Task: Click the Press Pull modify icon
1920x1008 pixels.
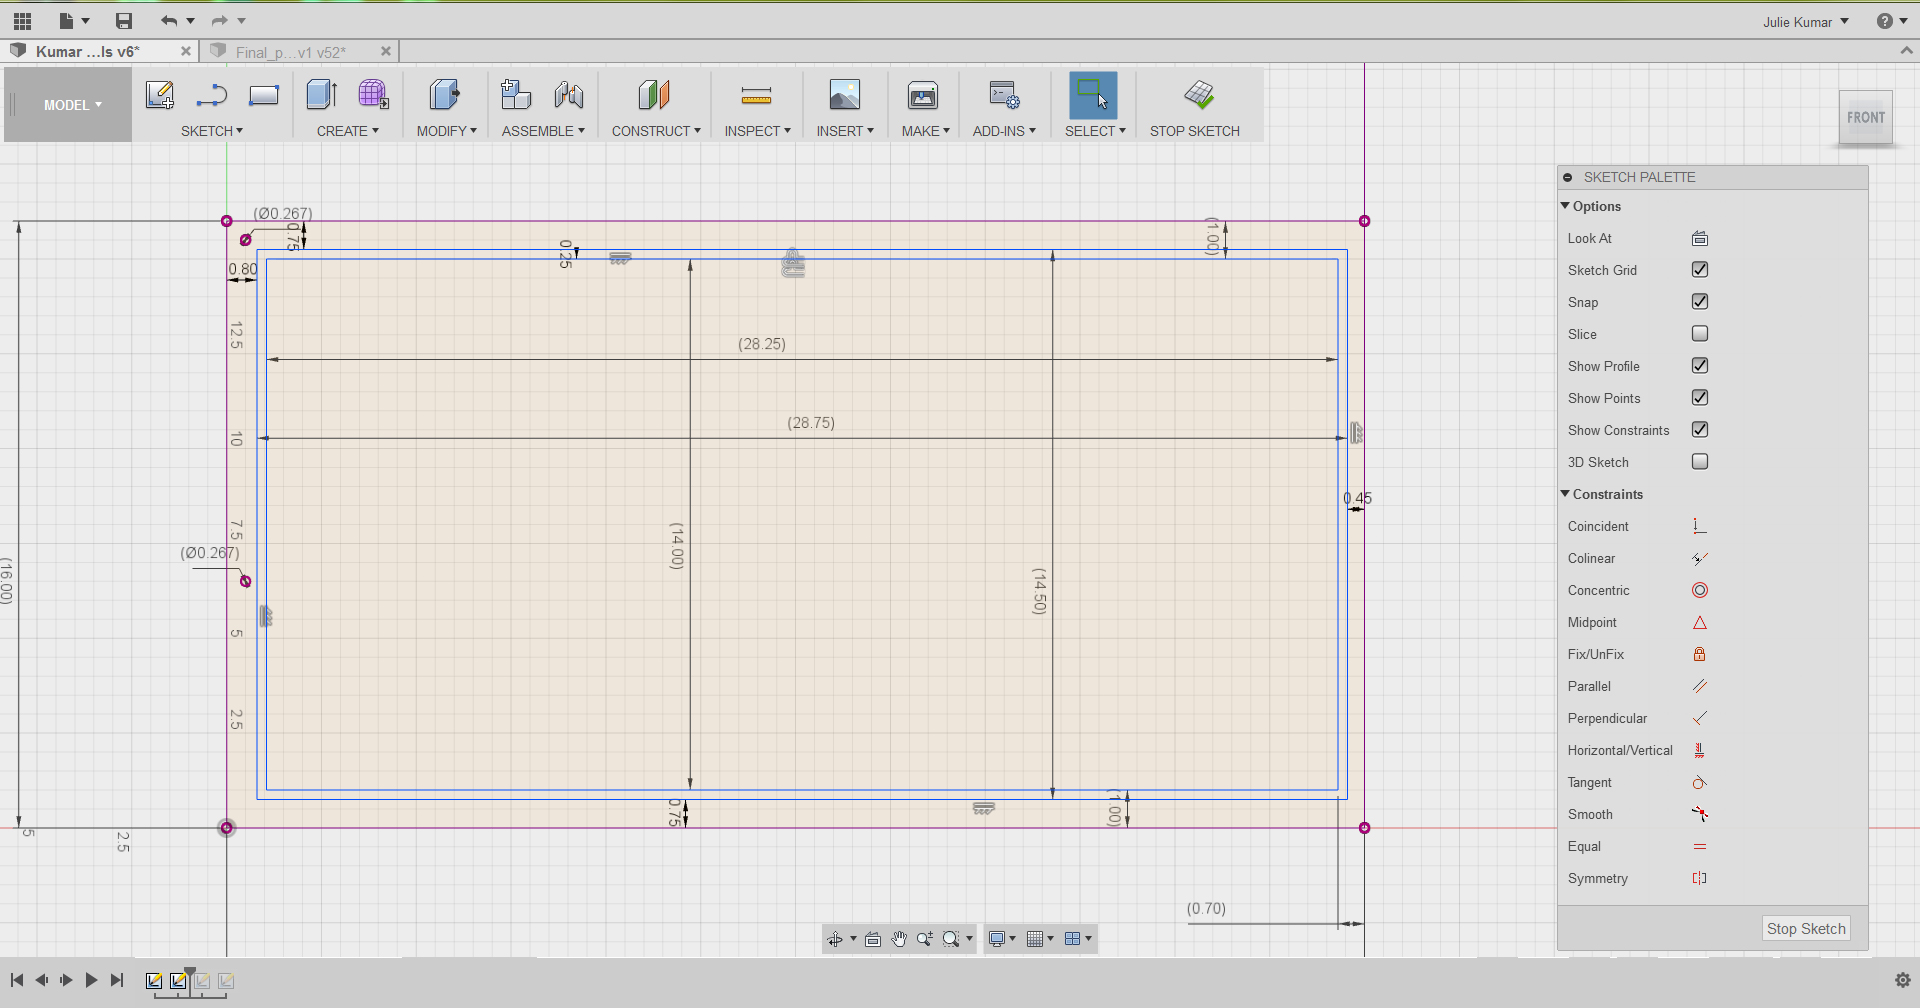Action: 445,95
